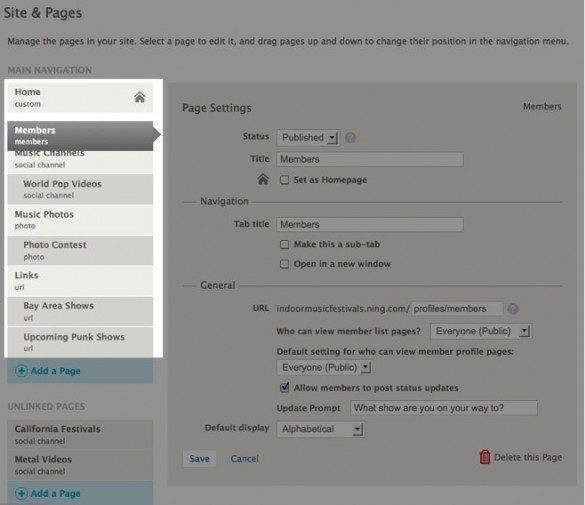Screen dimensions: 585x505
Task: Click the help icon next to URL field
Action: point(513,309)
